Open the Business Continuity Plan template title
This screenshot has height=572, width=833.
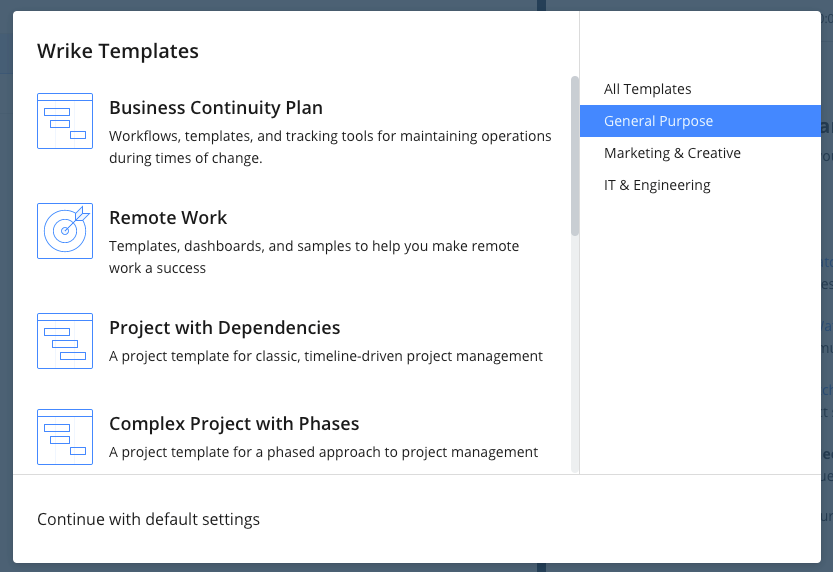click(216, 108)
